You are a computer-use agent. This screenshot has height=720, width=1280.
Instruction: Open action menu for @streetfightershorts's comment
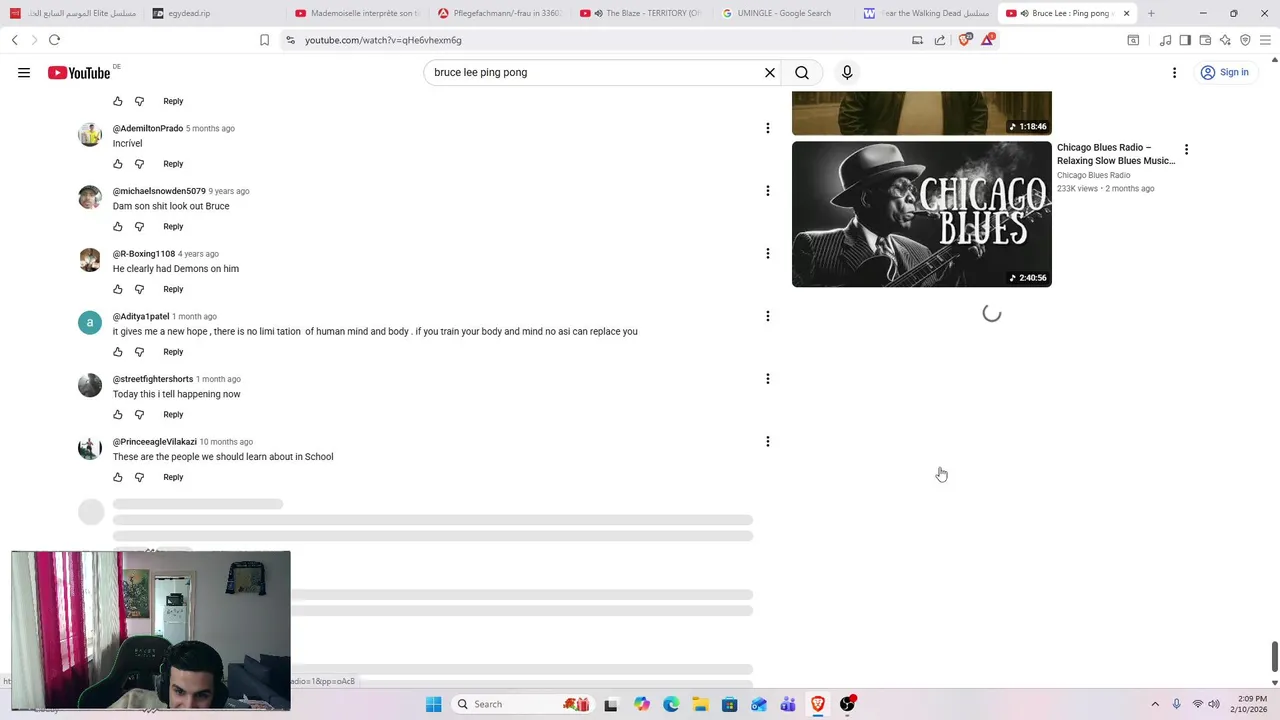[x=768, y=379]
